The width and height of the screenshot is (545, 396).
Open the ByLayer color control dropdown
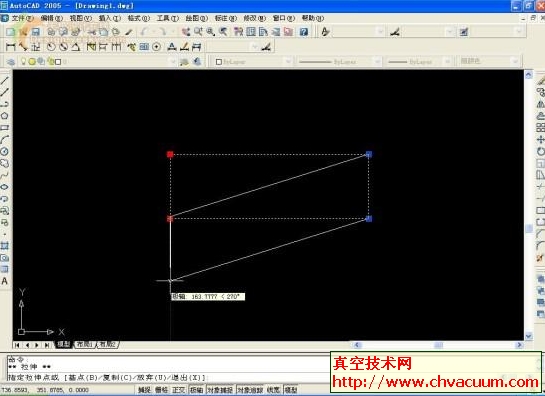tap(253, 62)
